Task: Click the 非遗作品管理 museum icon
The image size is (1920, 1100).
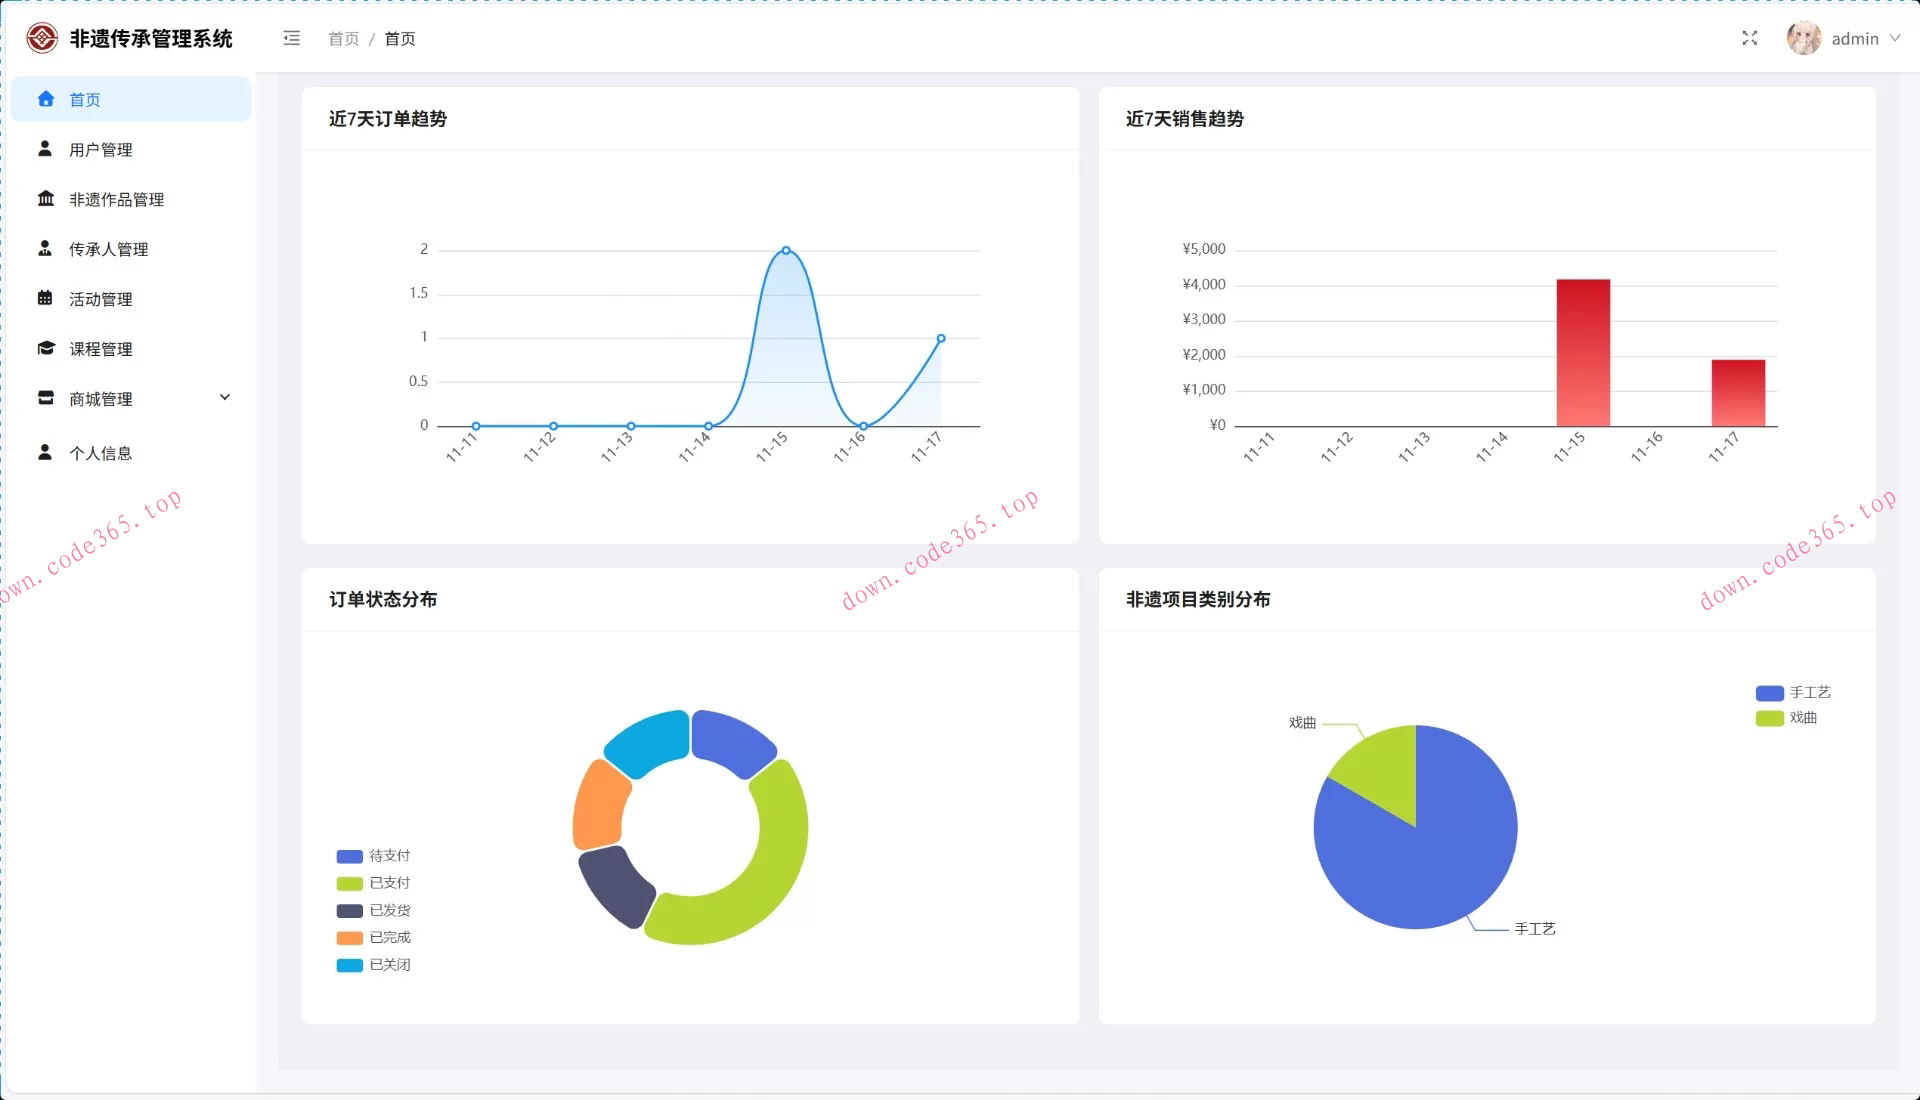Action: click(x=46, y=199)
